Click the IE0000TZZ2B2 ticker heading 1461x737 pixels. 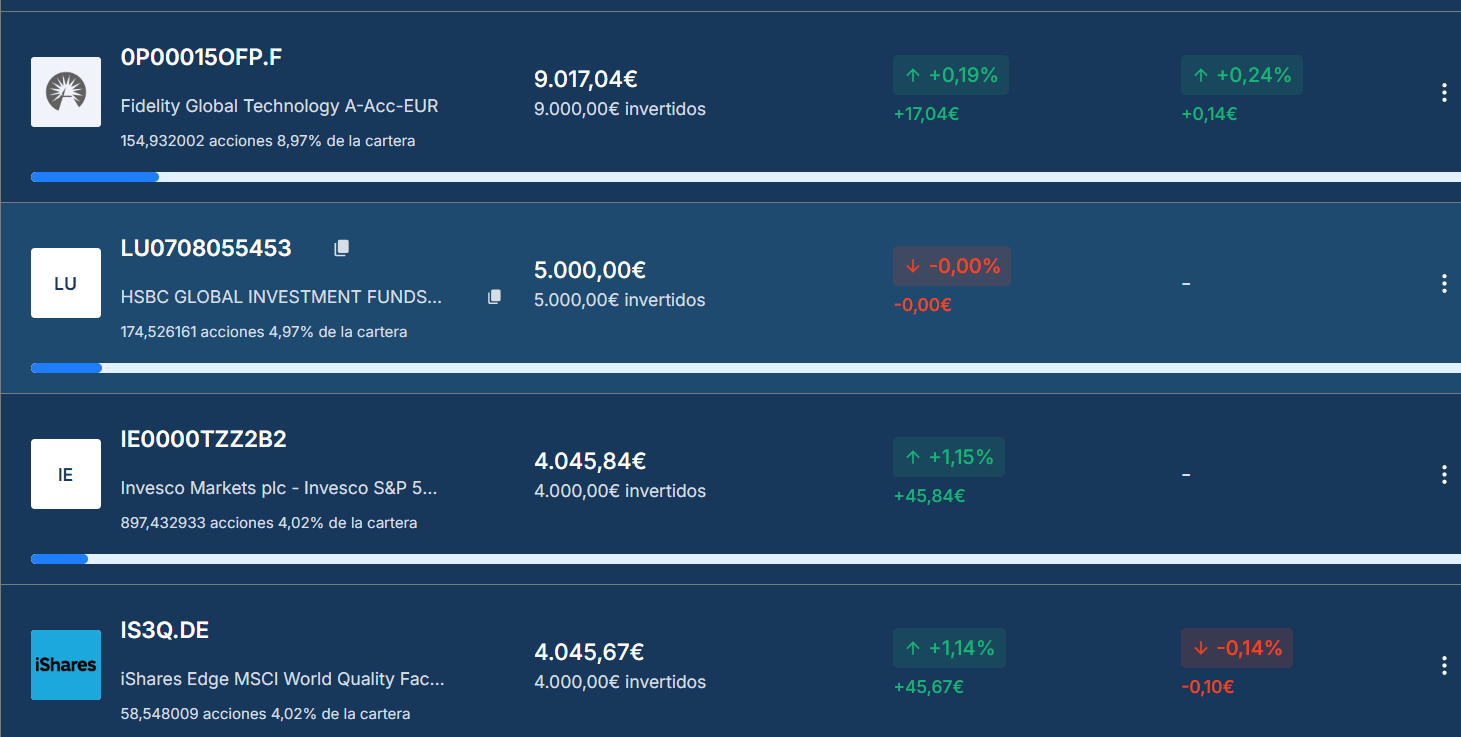pos(203,439)
